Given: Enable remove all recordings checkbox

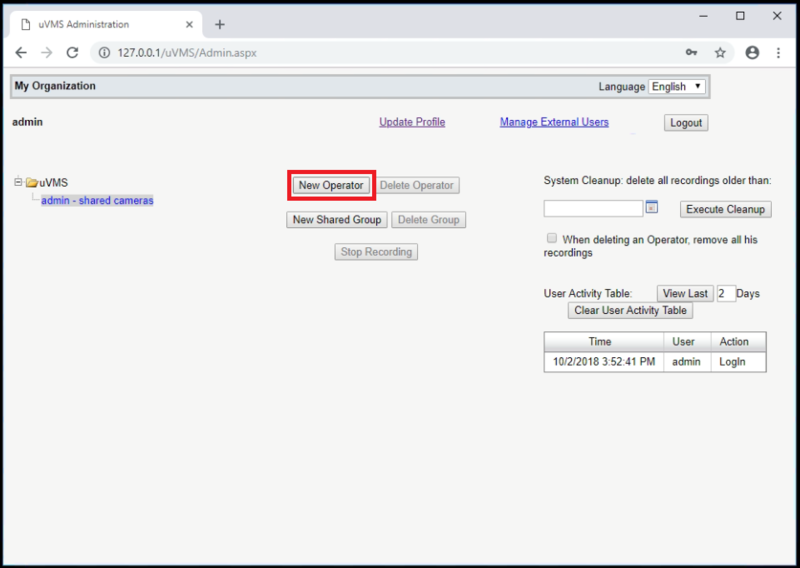Looking at the screenshot, I should pos(552,238).
